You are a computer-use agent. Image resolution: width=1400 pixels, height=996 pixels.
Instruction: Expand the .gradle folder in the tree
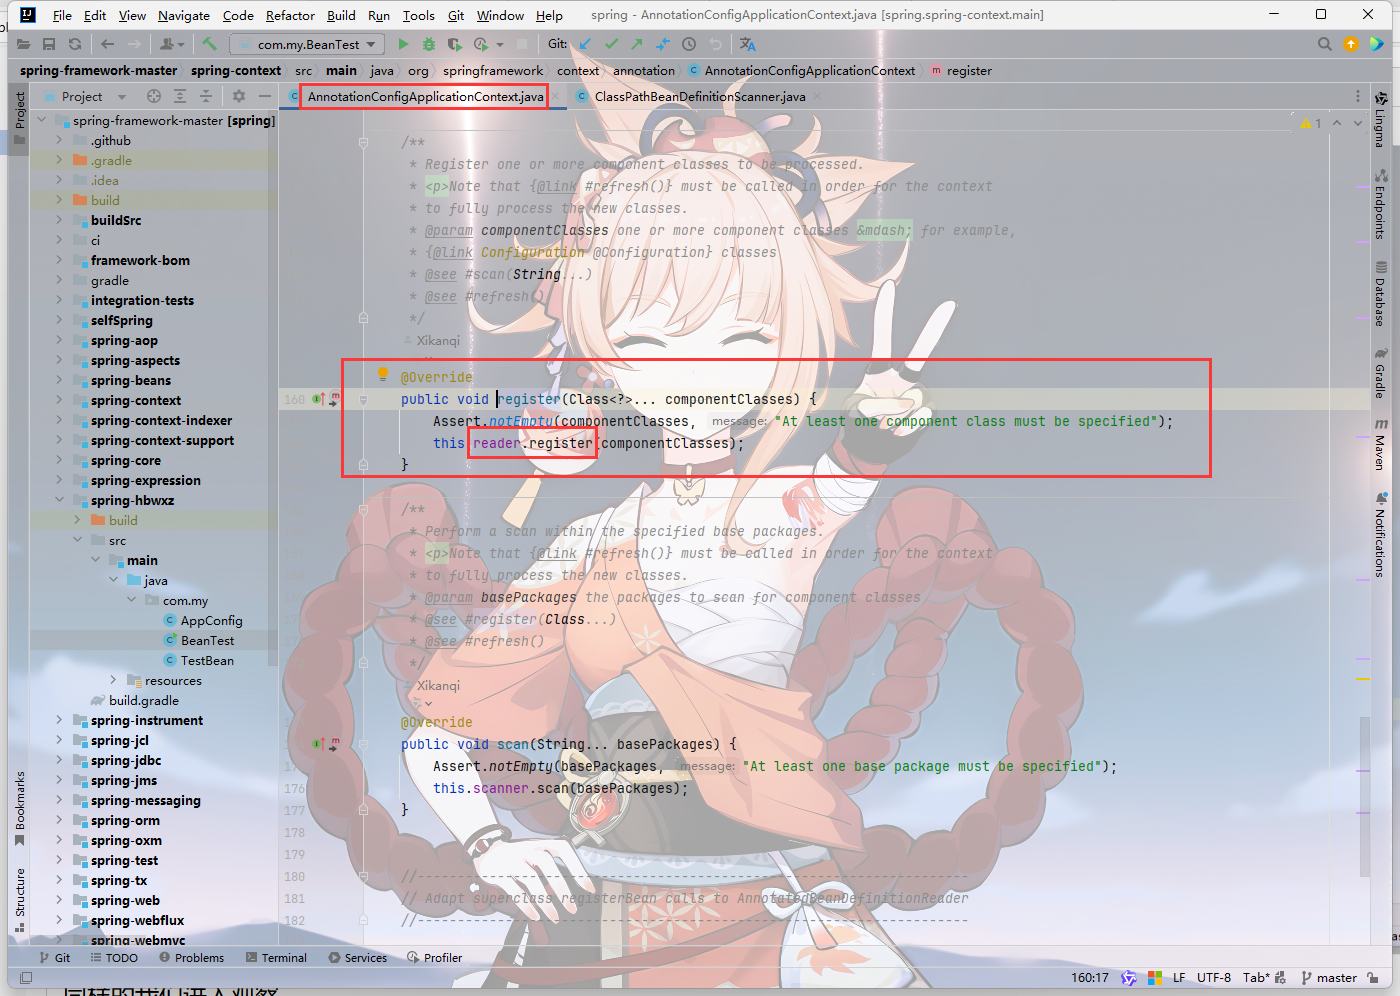(59, 160)
